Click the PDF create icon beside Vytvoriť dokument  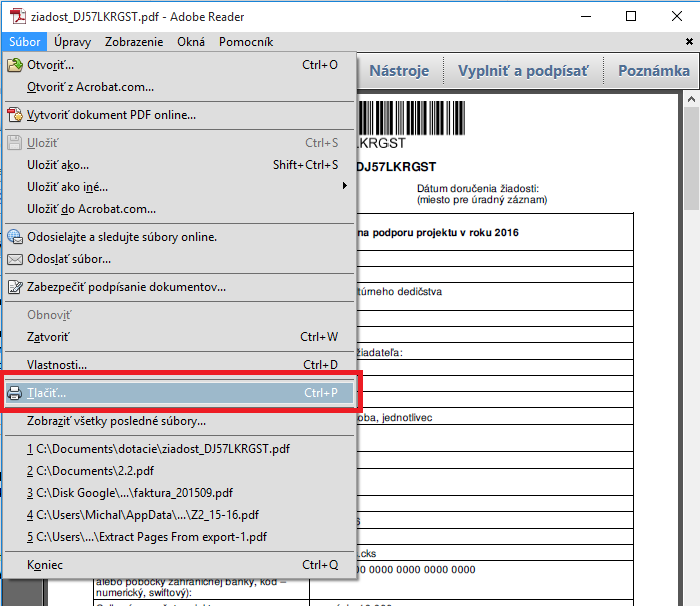(15, 115)
